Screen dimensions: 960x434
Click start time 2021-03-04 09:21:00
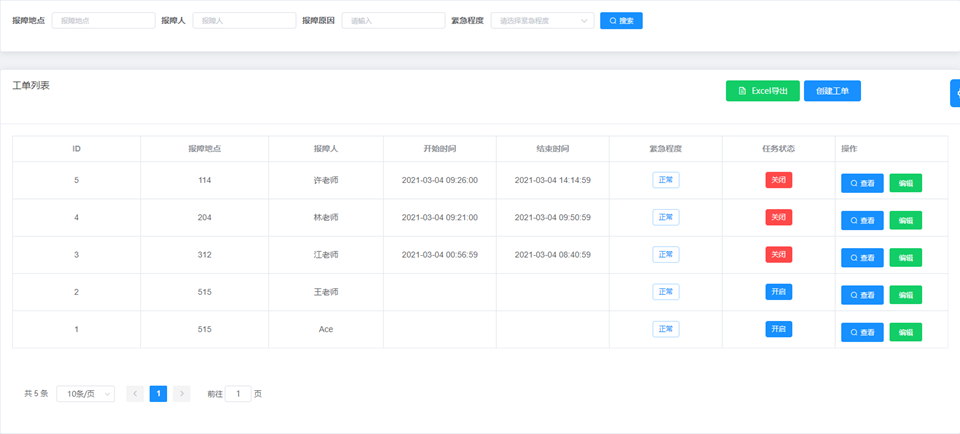[x=440, y=217]
